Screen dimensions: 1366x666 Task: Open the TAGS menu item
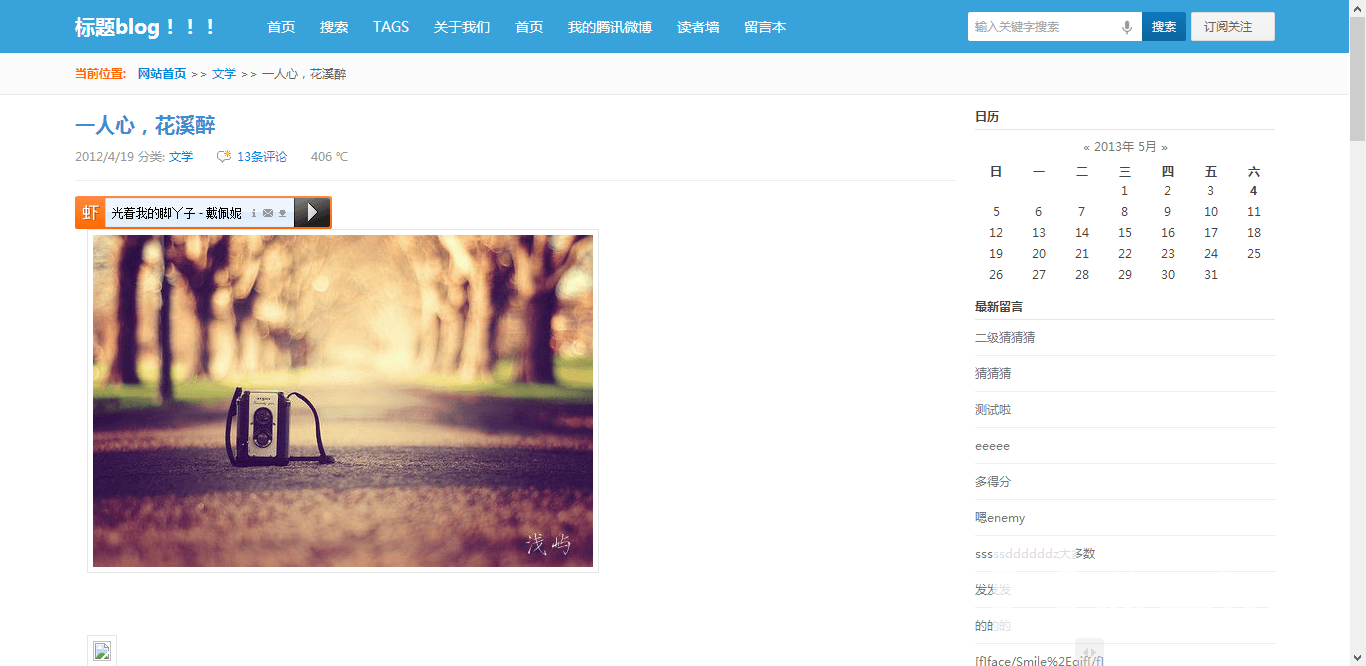click(391, 27)
